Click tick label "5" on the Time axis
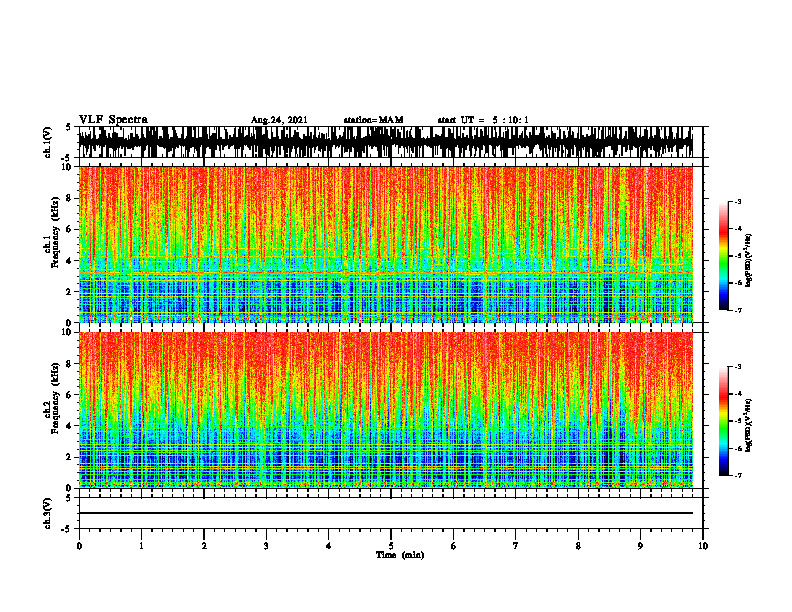This screenshot has width=792, height=612. tap(391, 546)
